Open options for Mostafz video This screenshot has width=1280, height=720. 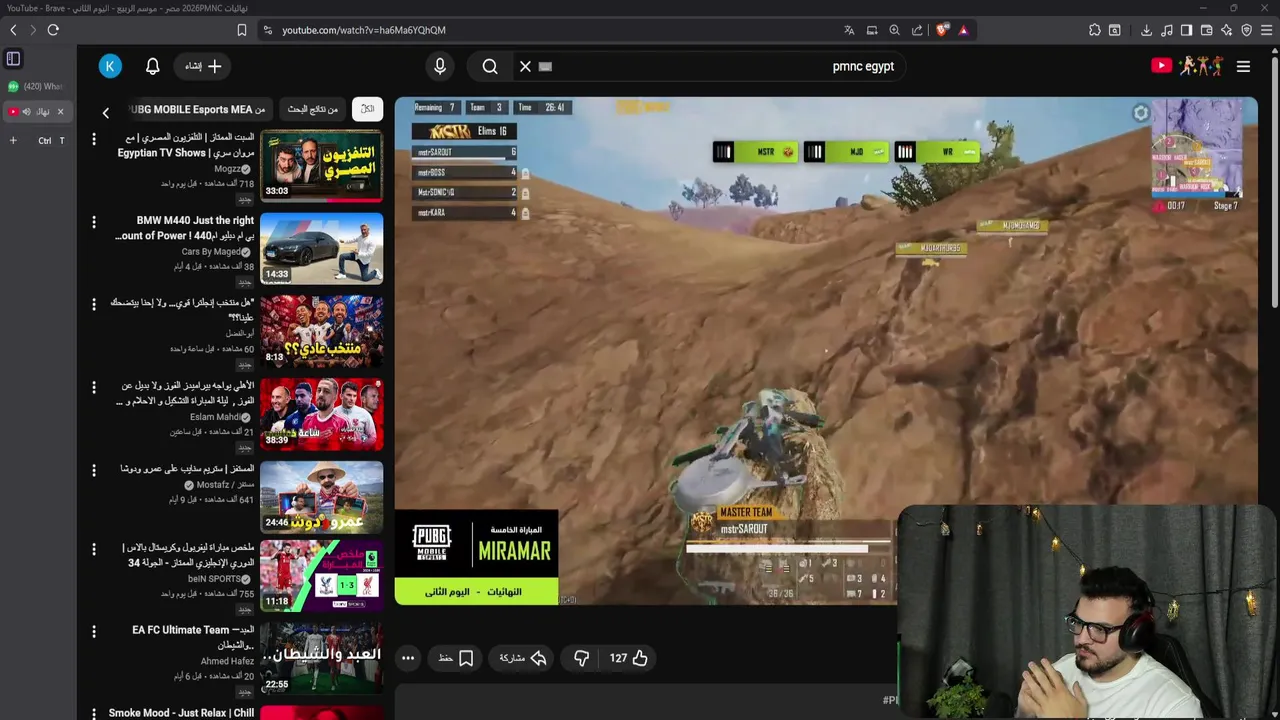coord(94,470)
